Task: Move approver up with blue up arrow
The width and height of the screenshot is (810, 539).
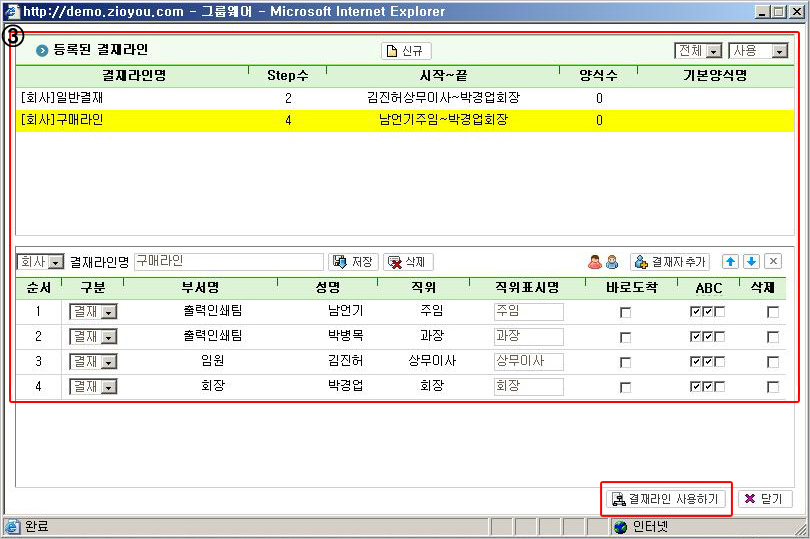Action: [x=731, y=262]
